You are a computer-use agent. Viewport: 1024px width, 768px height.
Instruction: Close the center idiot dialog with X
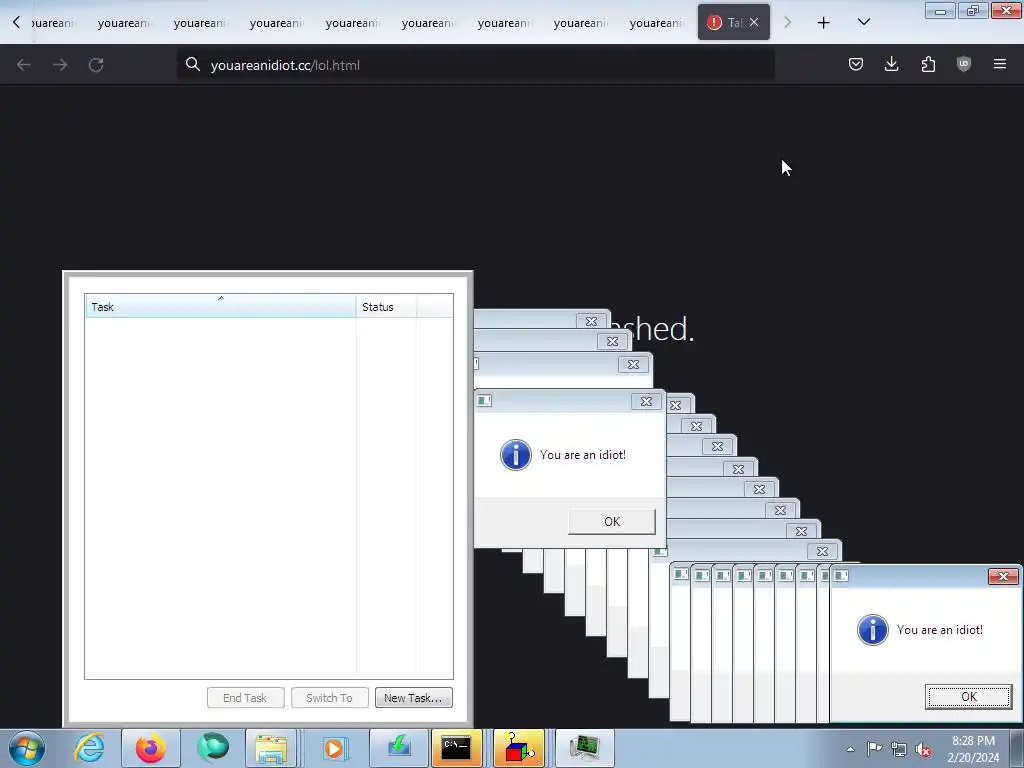(646, 401)
